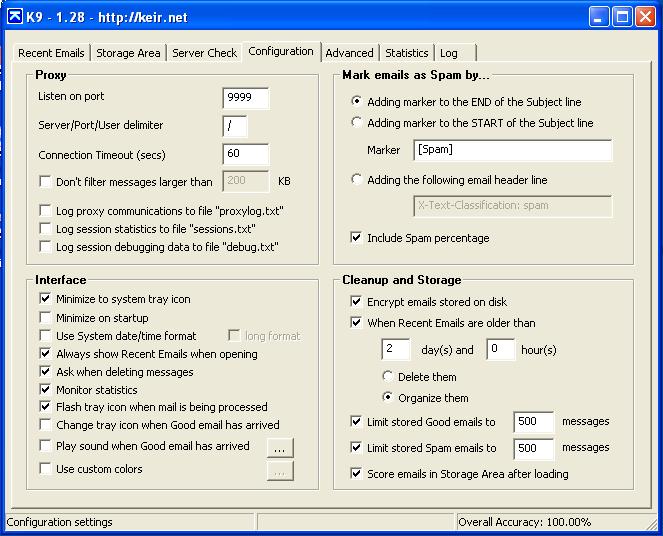Click the Listen on port field
Screen dimensions: 663x536
coord(245,98)
